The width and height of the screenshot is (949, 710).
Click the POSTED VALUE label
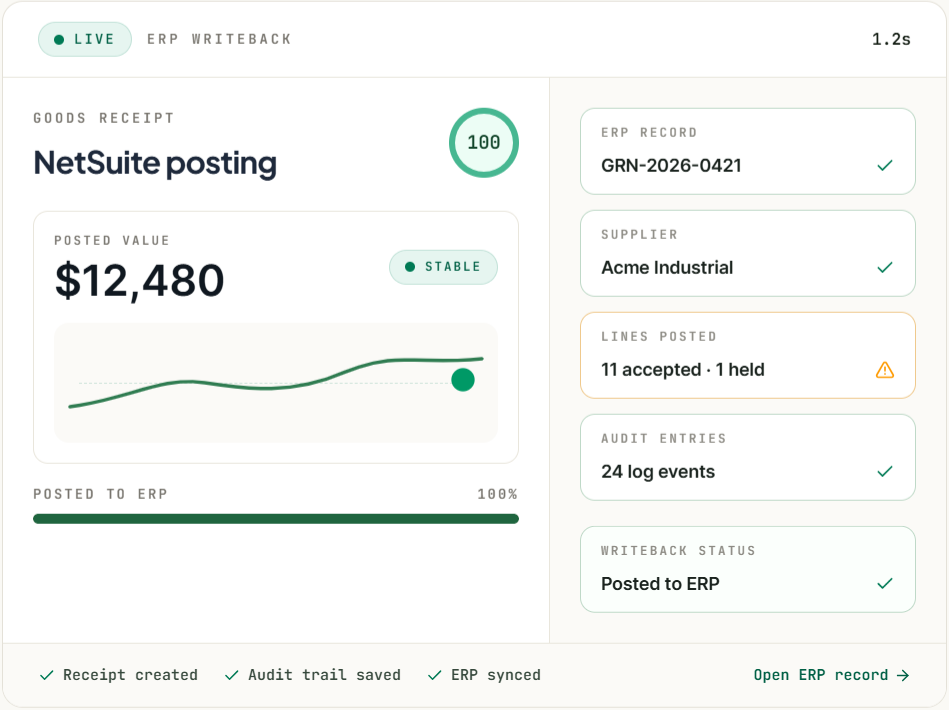tap(112, 240)
